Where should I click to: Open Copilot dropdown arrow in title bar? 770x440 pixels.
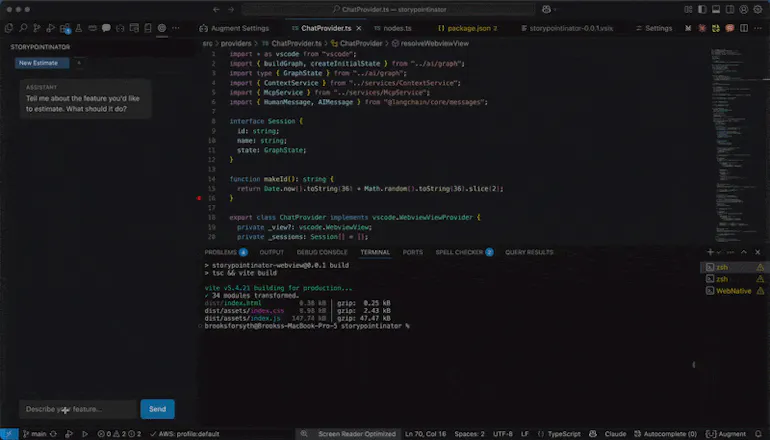click(555, 9)
